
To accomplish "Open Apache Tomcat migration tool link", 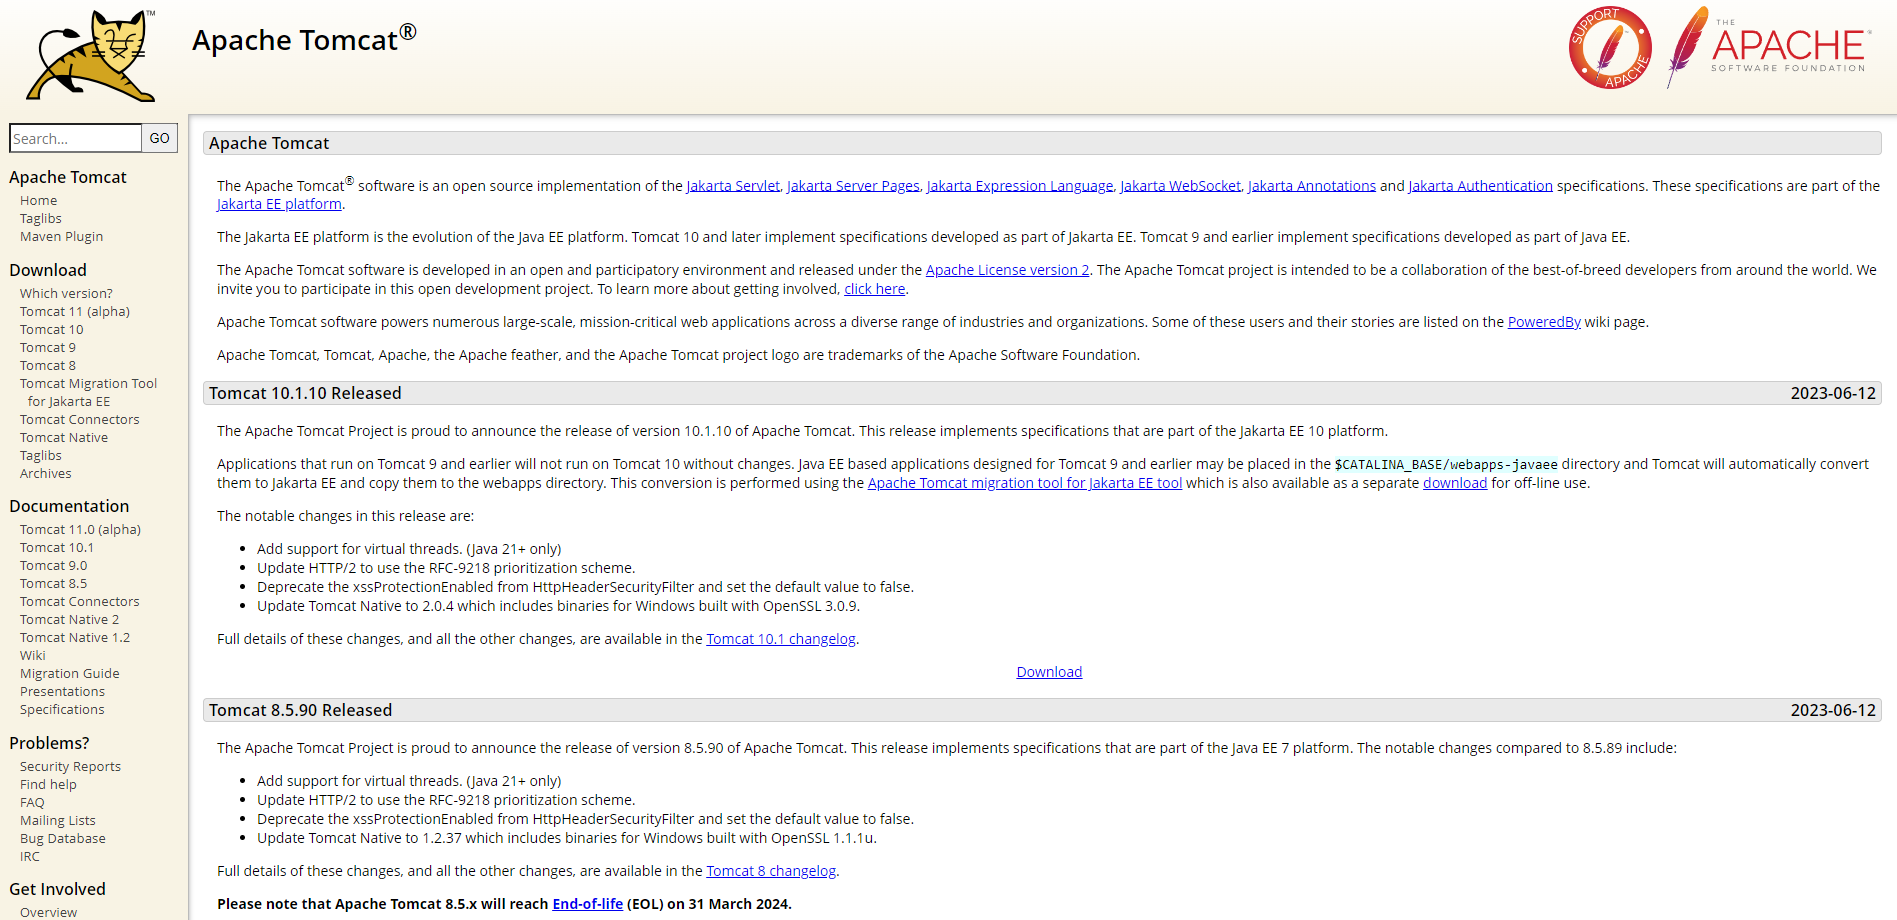I will (x=1025, y=483).
